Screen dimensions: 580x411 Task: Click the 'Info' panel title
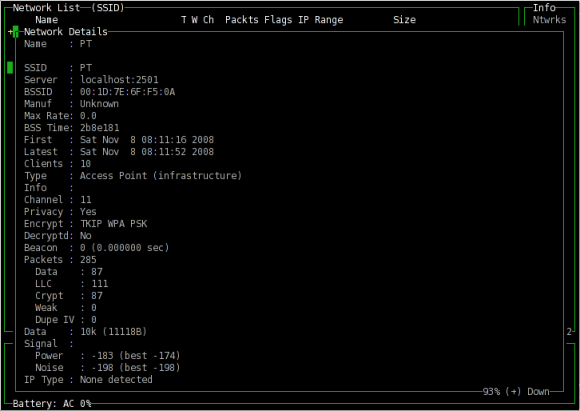[544, 8]
